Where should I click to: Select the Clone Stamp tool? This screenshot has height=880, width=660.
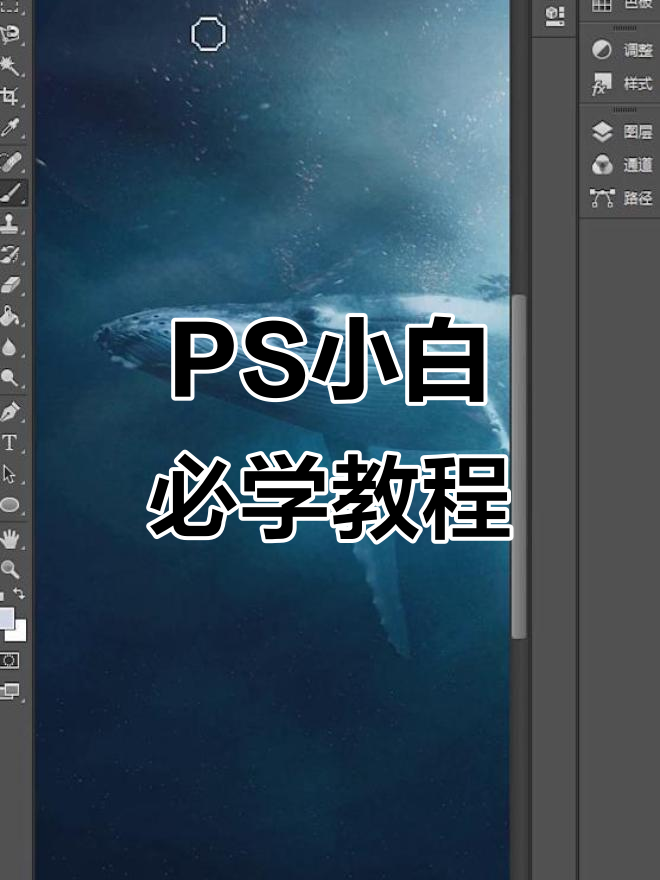pyautogui.click(x=10, y=223)
